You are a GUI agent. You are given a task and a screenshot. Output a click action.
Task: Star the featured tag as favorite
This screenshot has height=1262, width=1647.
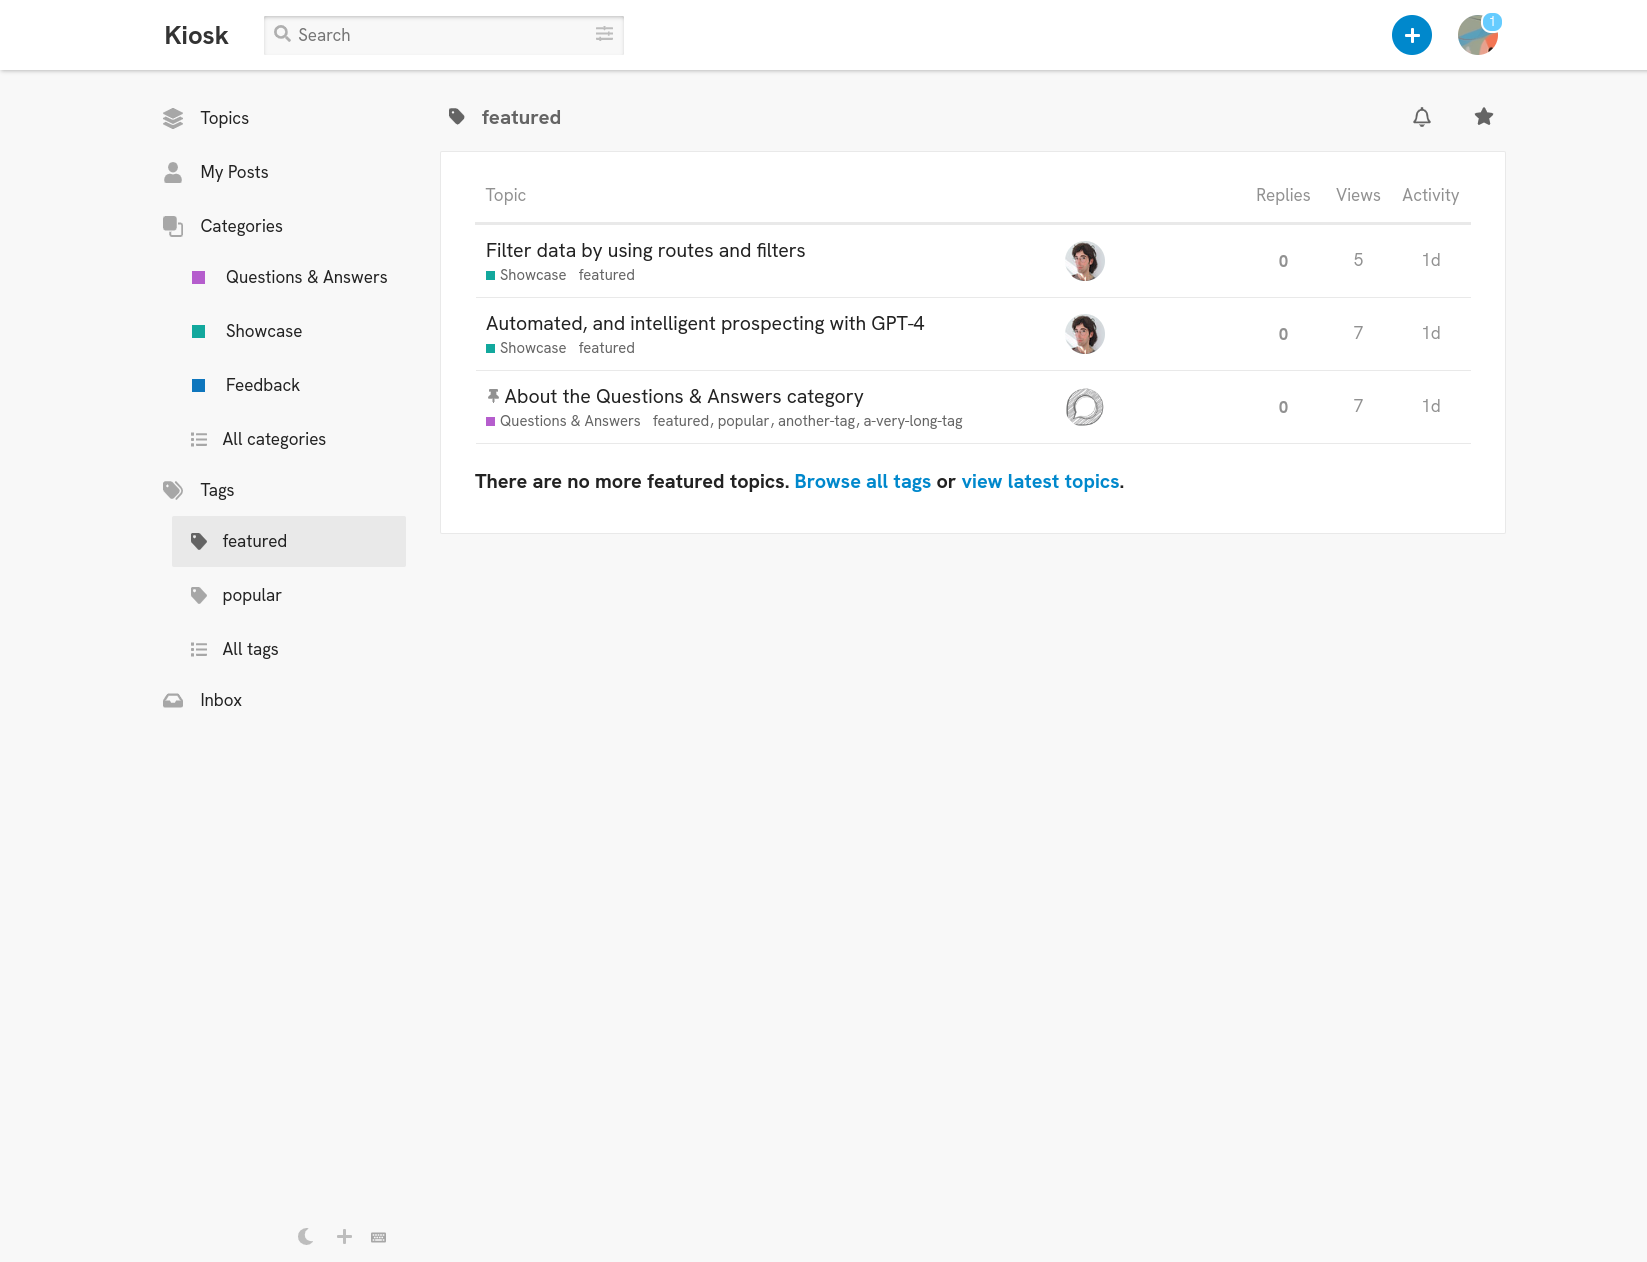1483,117
